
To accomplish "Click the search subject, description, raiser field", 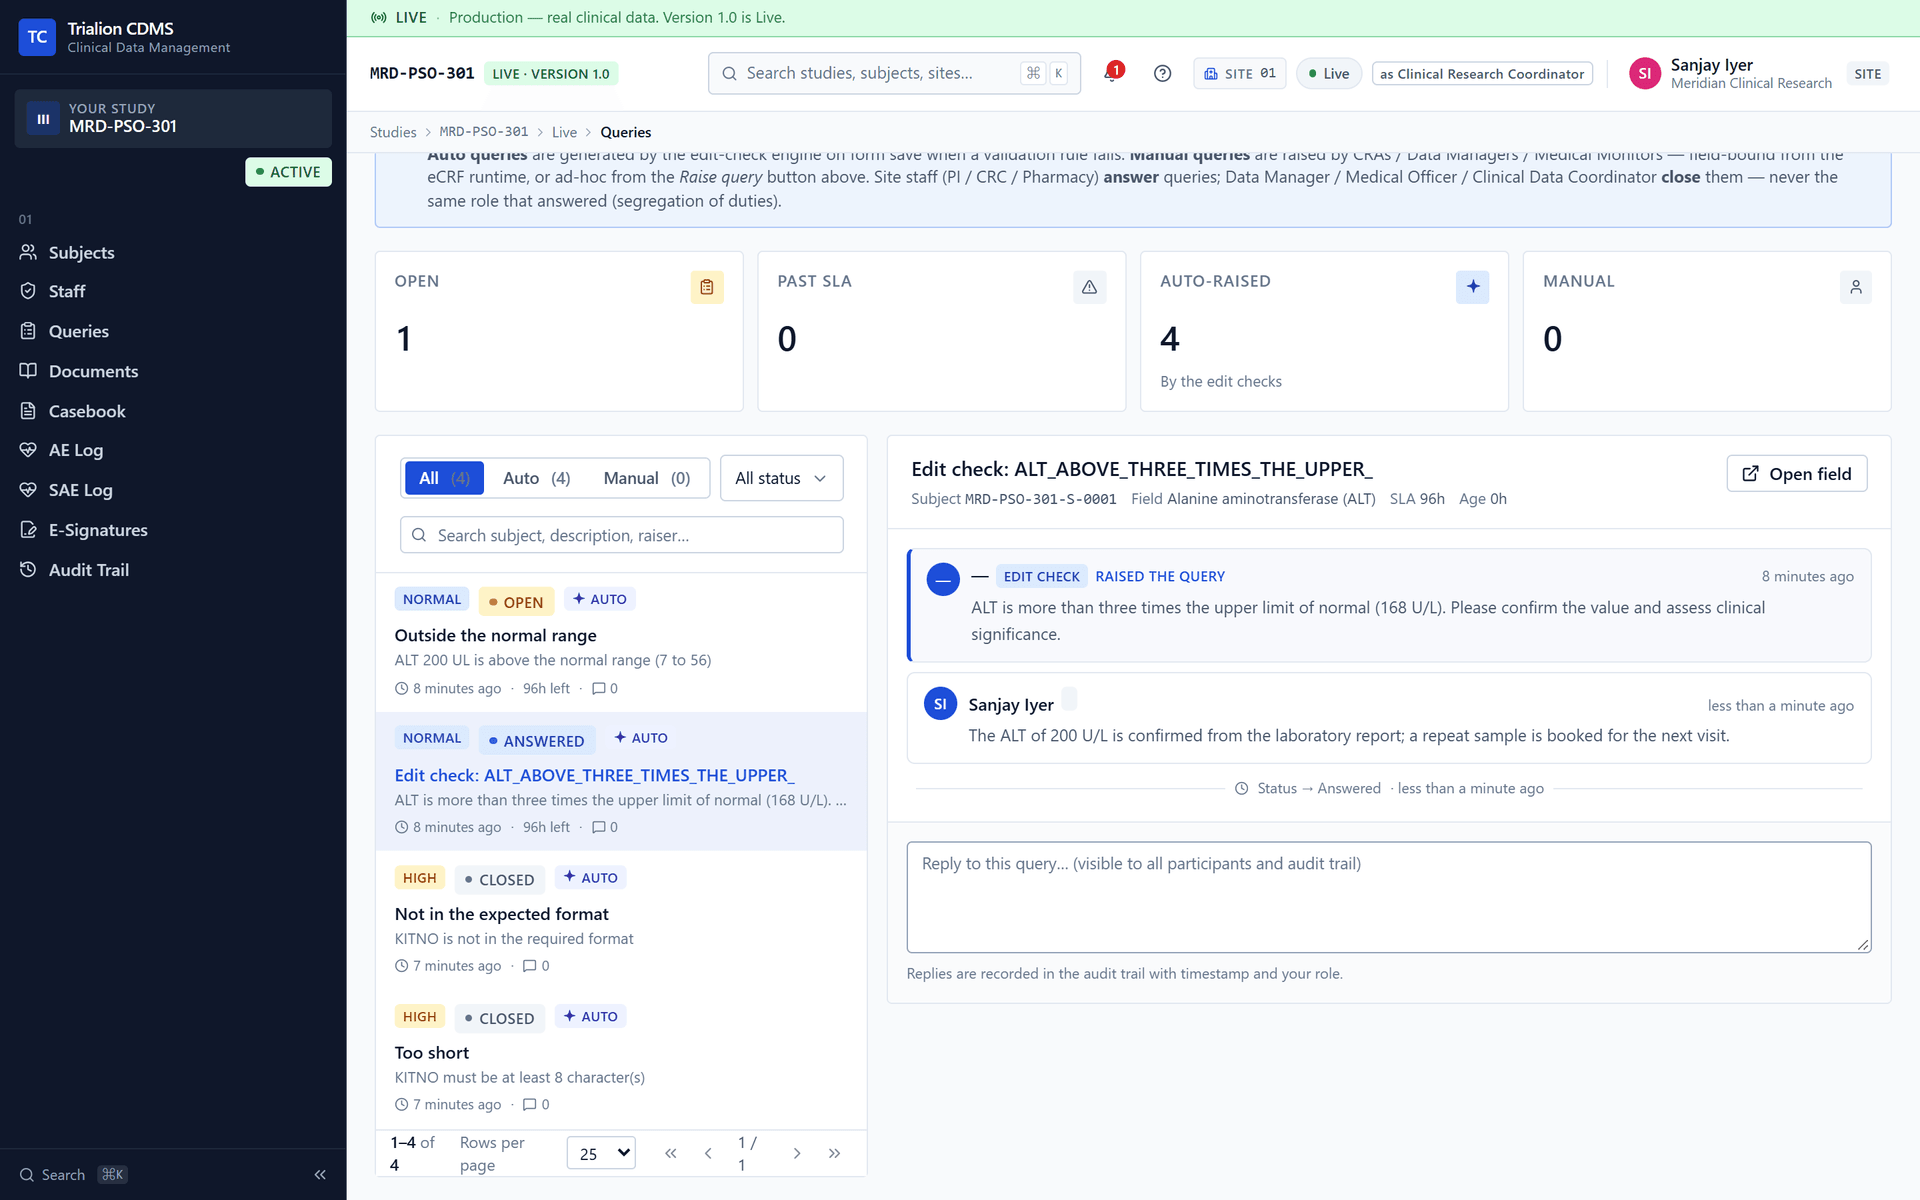I will click(x=621, y=535).
